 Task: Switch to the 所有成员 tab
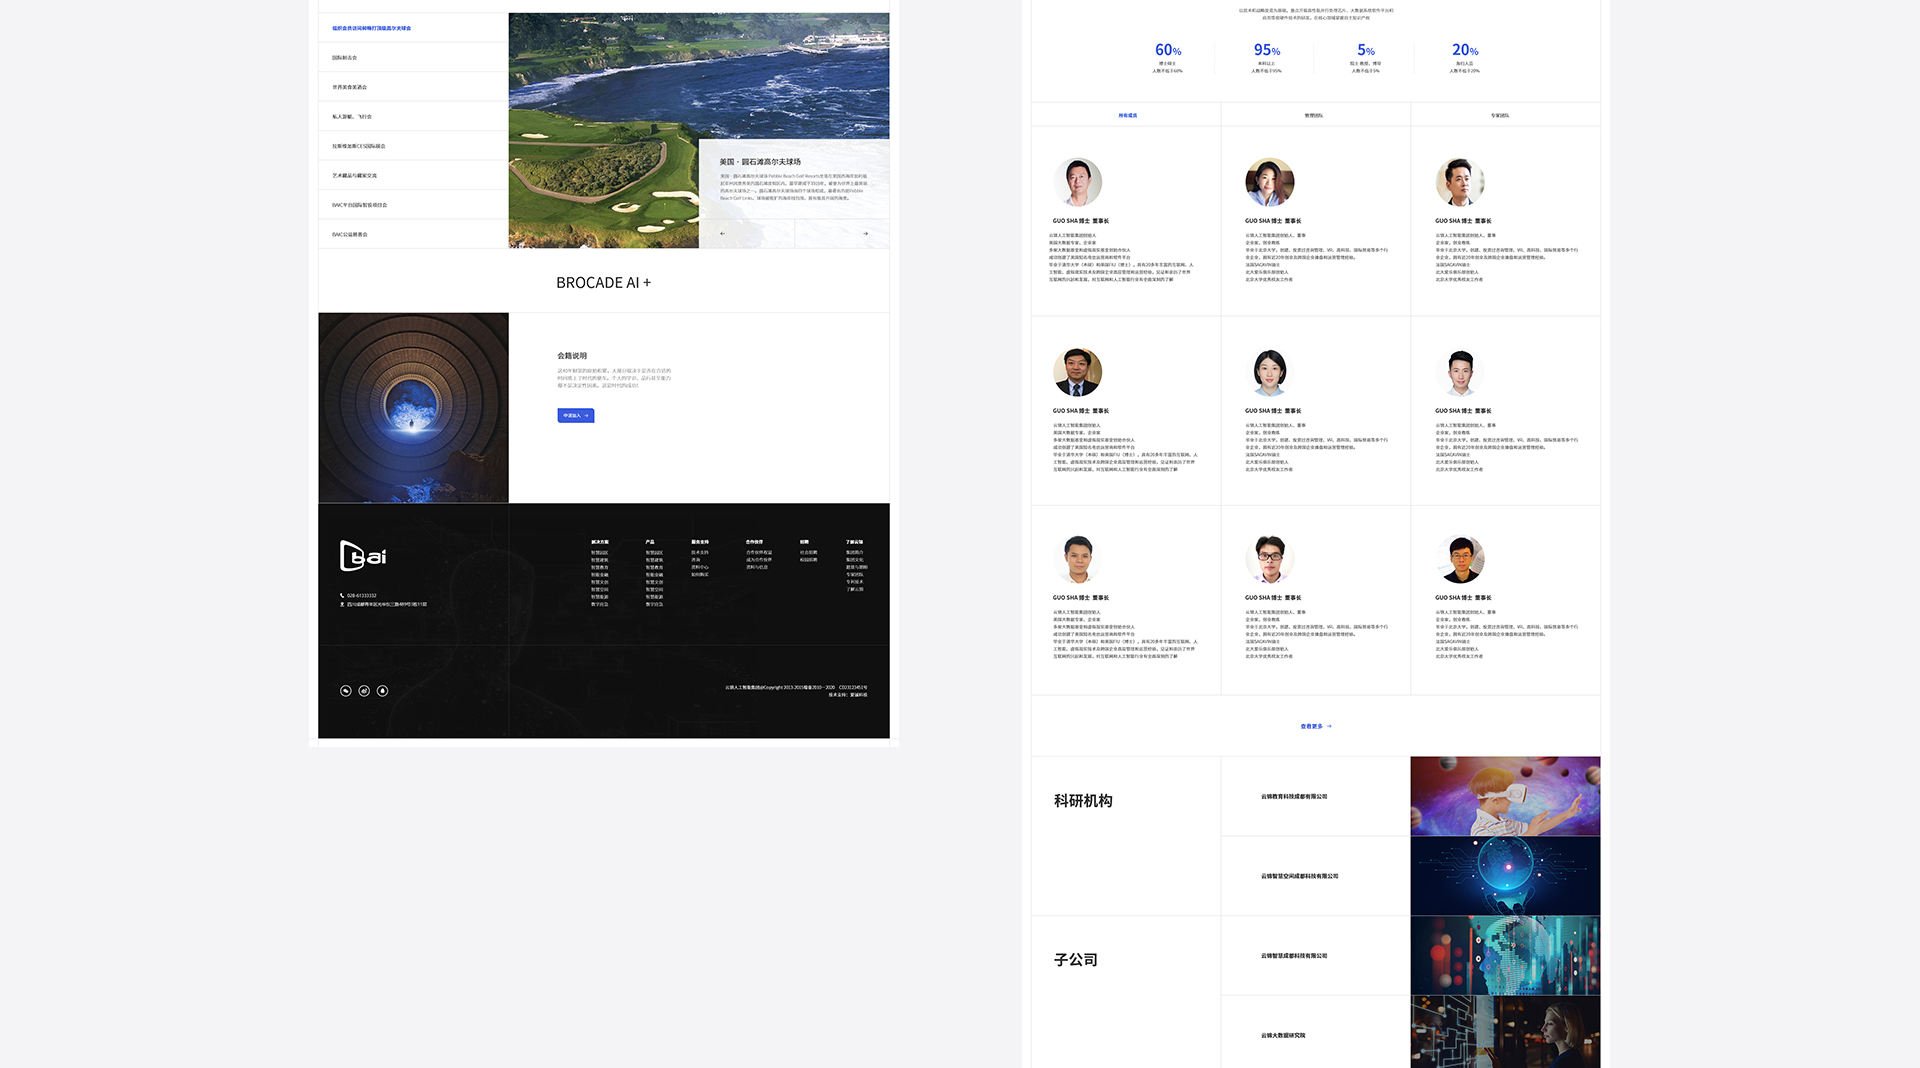(x=1127, y=116)
